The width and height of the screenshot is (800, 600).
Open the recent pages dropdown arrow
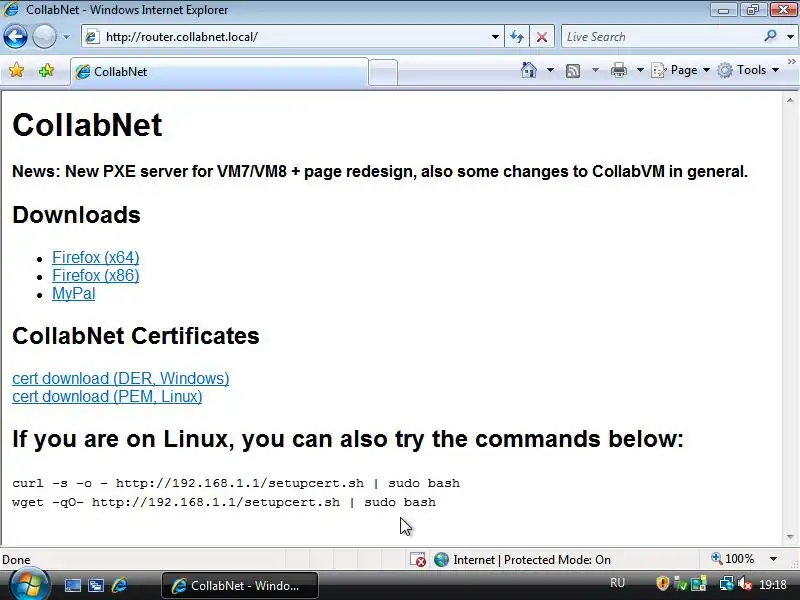(66, 37)
